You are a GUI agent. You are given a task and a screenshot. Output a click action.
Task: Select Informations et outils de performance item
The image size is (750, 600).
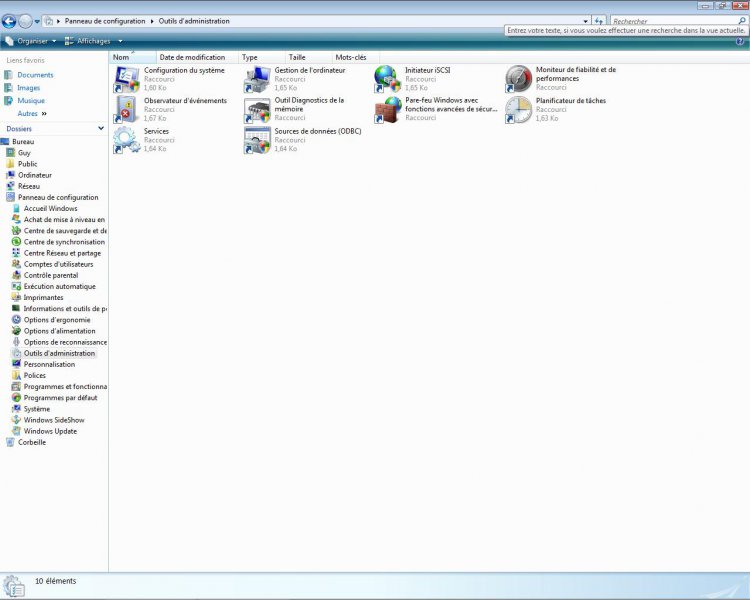[x=59, y=309]
